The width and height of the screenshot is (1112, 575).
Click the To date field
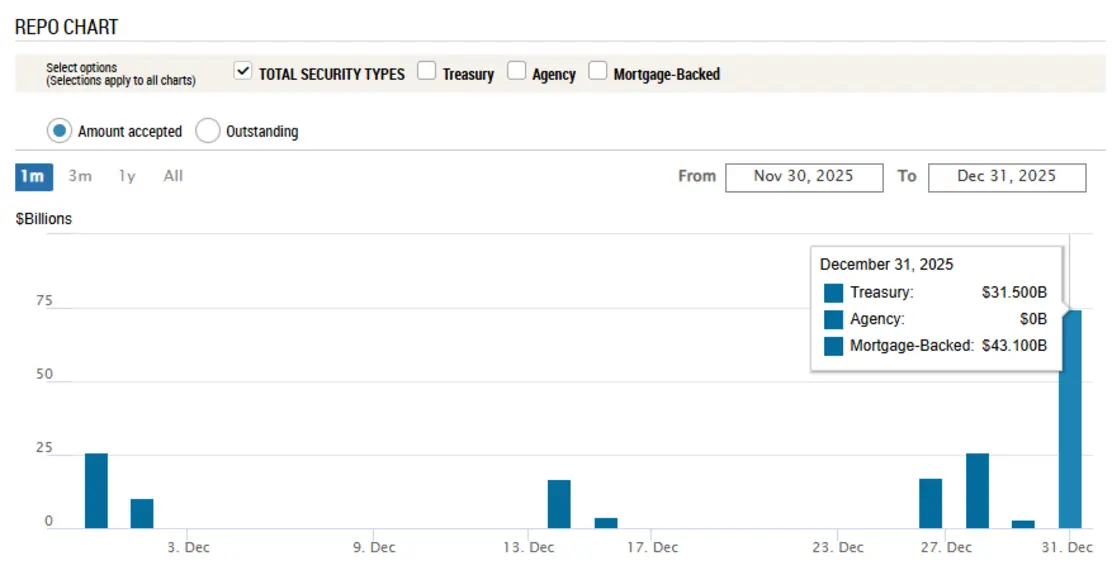click(1006, 177)
